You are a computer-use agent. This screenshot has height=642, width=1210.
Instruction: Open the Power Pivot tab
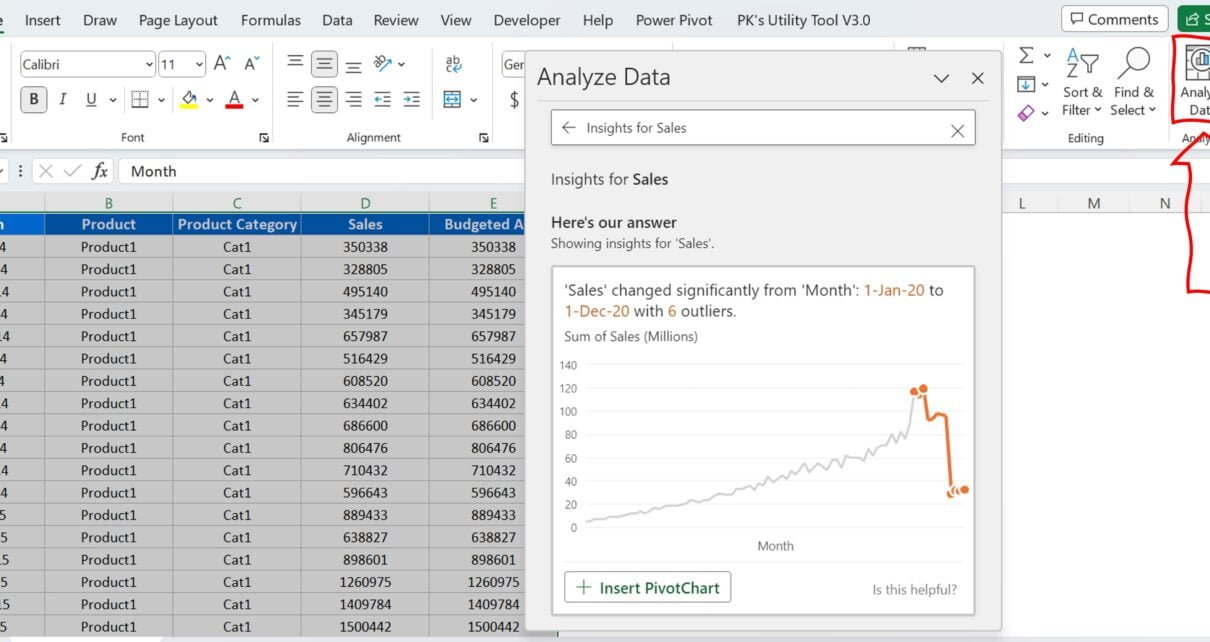tap(673, 20)
